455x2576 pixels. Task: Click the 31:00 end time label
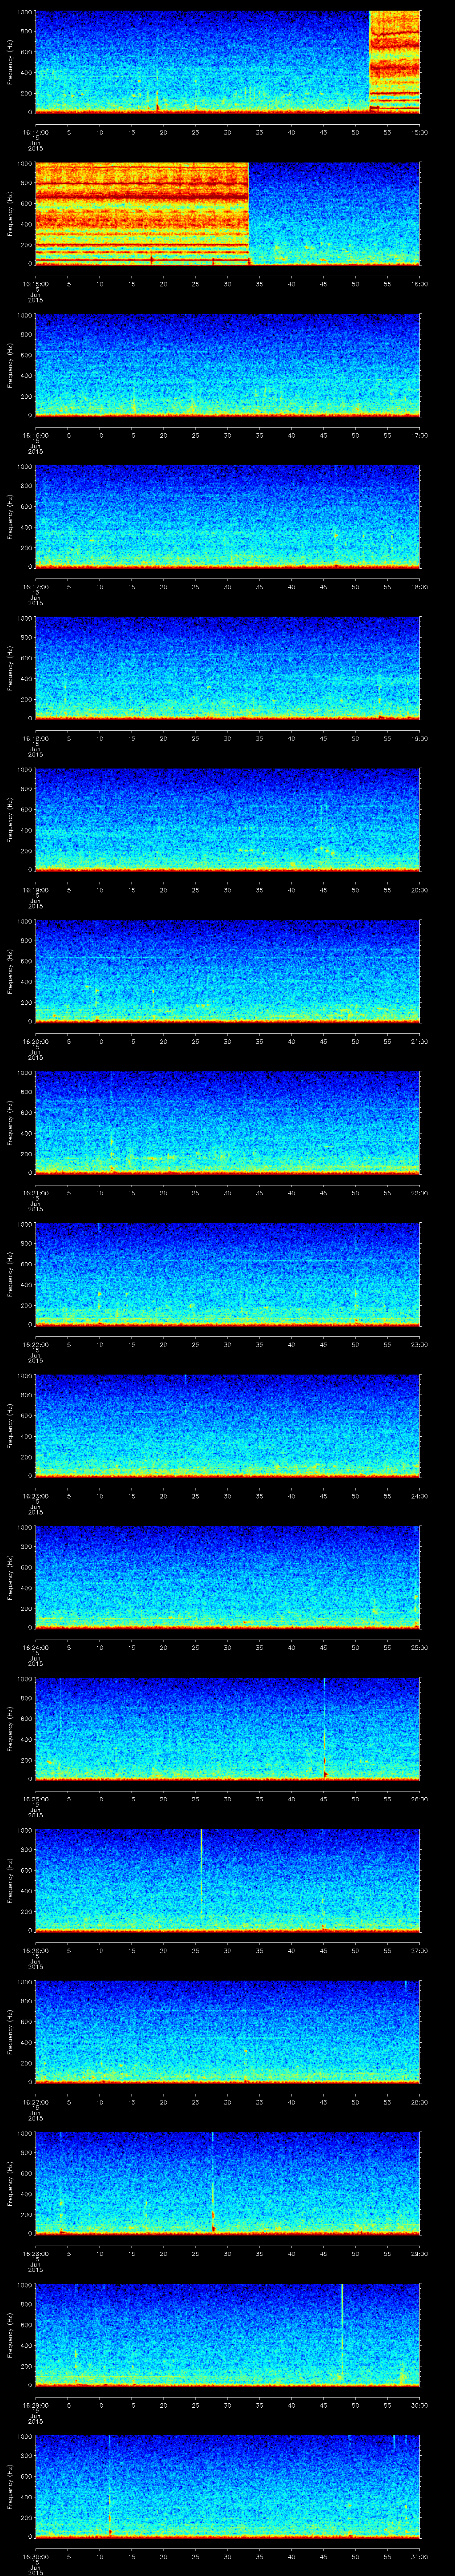pos(419,2556)
